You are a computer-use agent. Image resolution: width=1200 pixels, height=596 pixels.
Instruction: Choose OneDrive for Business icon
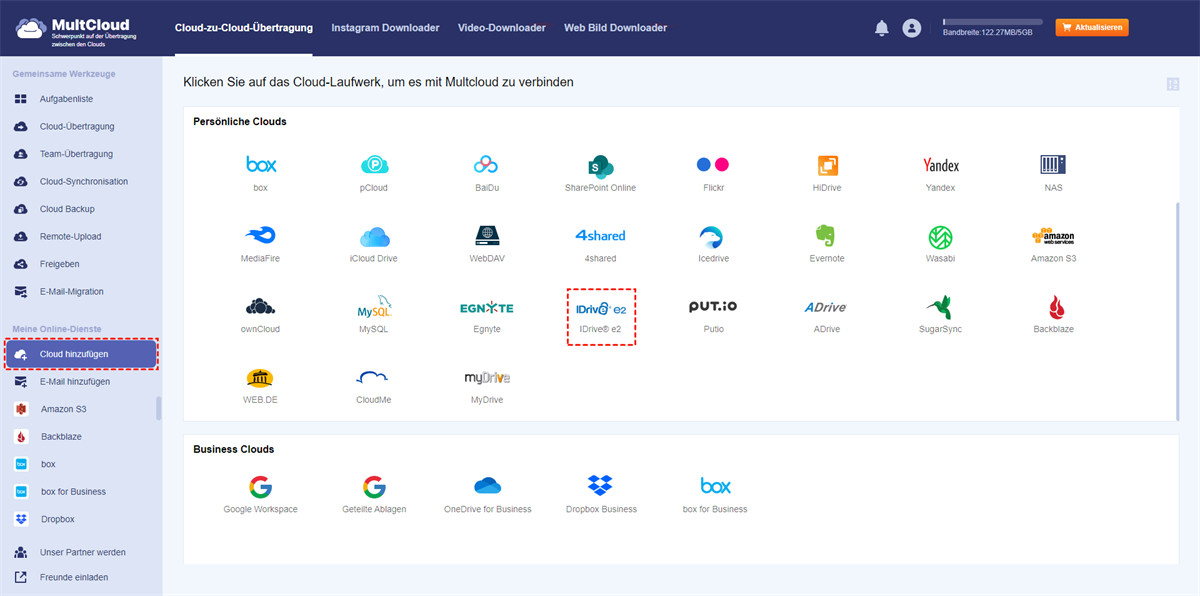(x=487, y=486)
